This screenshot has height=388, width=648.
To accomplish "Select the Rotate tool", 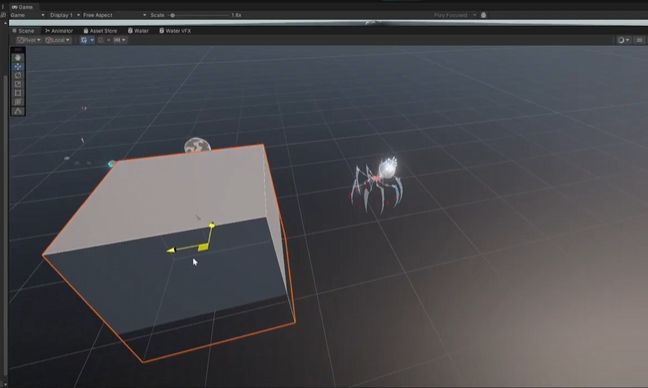I will coord(18,75).
